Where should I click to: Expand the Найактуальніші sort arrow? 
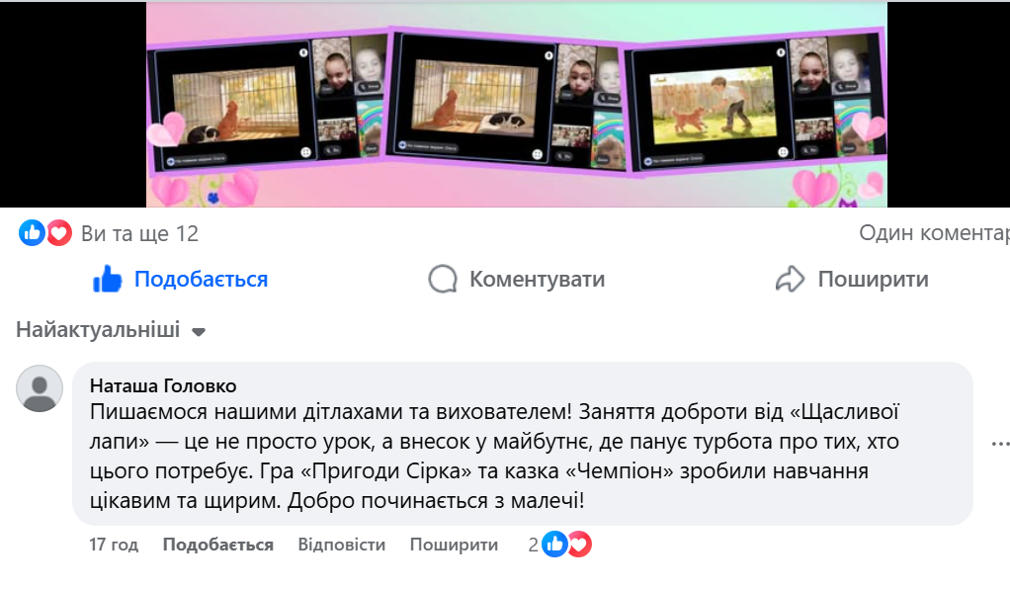point(198,332)
